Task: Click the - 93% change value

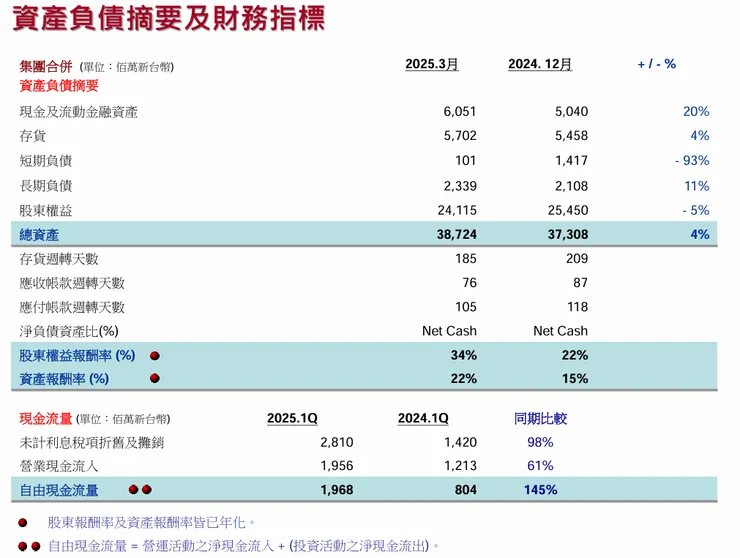Action: (x=692, y=161)
